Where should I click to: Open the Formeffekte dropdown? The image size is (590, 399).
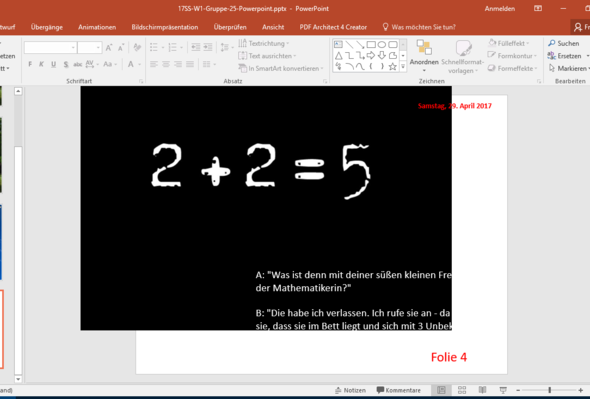point(512,68)
